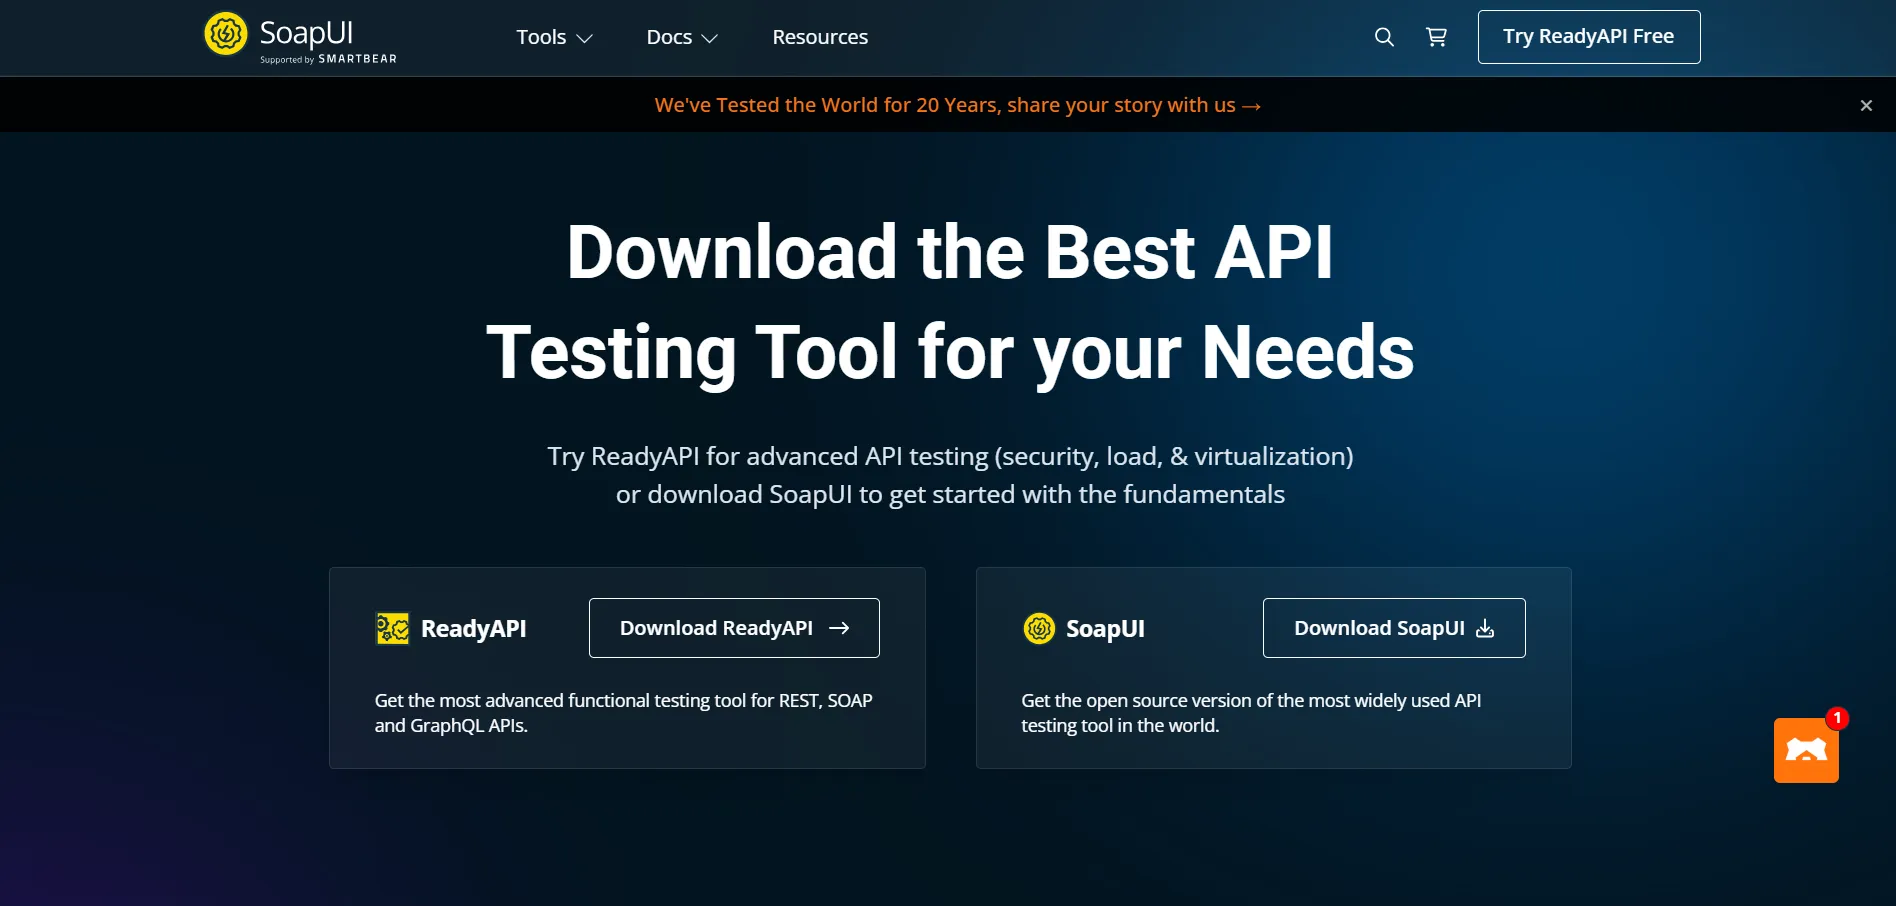Close the 20 Years announcement banner
The height and width of the screenshot is (906, 1896).
[x=1866, y=105]
